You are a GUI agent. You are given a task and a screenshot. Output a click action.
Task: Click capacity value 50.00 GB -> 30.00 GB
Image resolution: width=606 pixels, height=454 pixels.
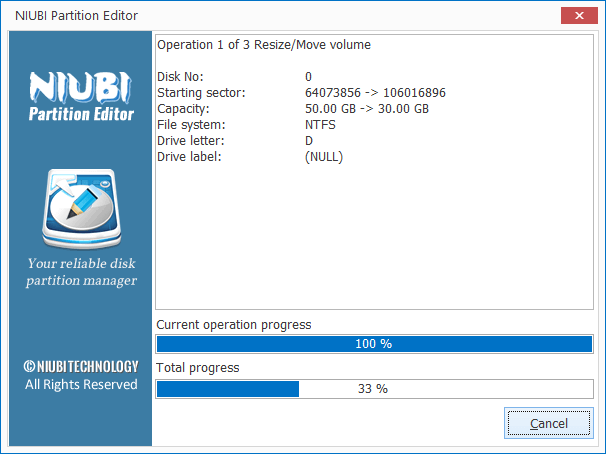pyautogui.click(x=367, y=109)
